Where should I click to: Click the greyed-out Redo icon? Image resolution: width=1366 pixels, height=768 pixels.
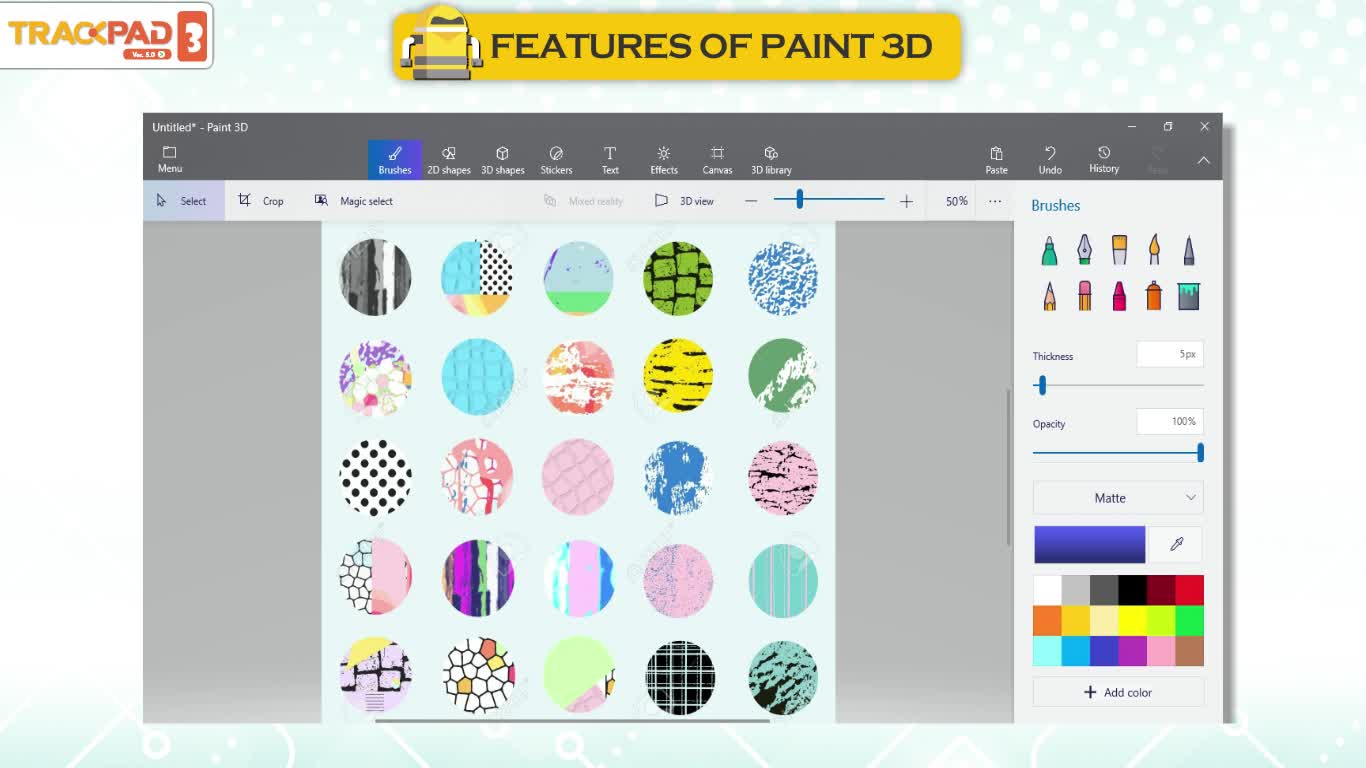(1158, 160)
